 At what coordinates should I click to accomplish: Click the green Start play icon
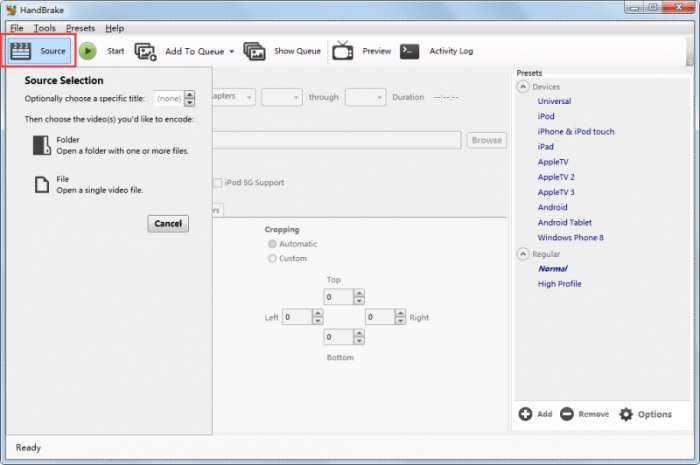pyautogui.click(x=88, y=51)
